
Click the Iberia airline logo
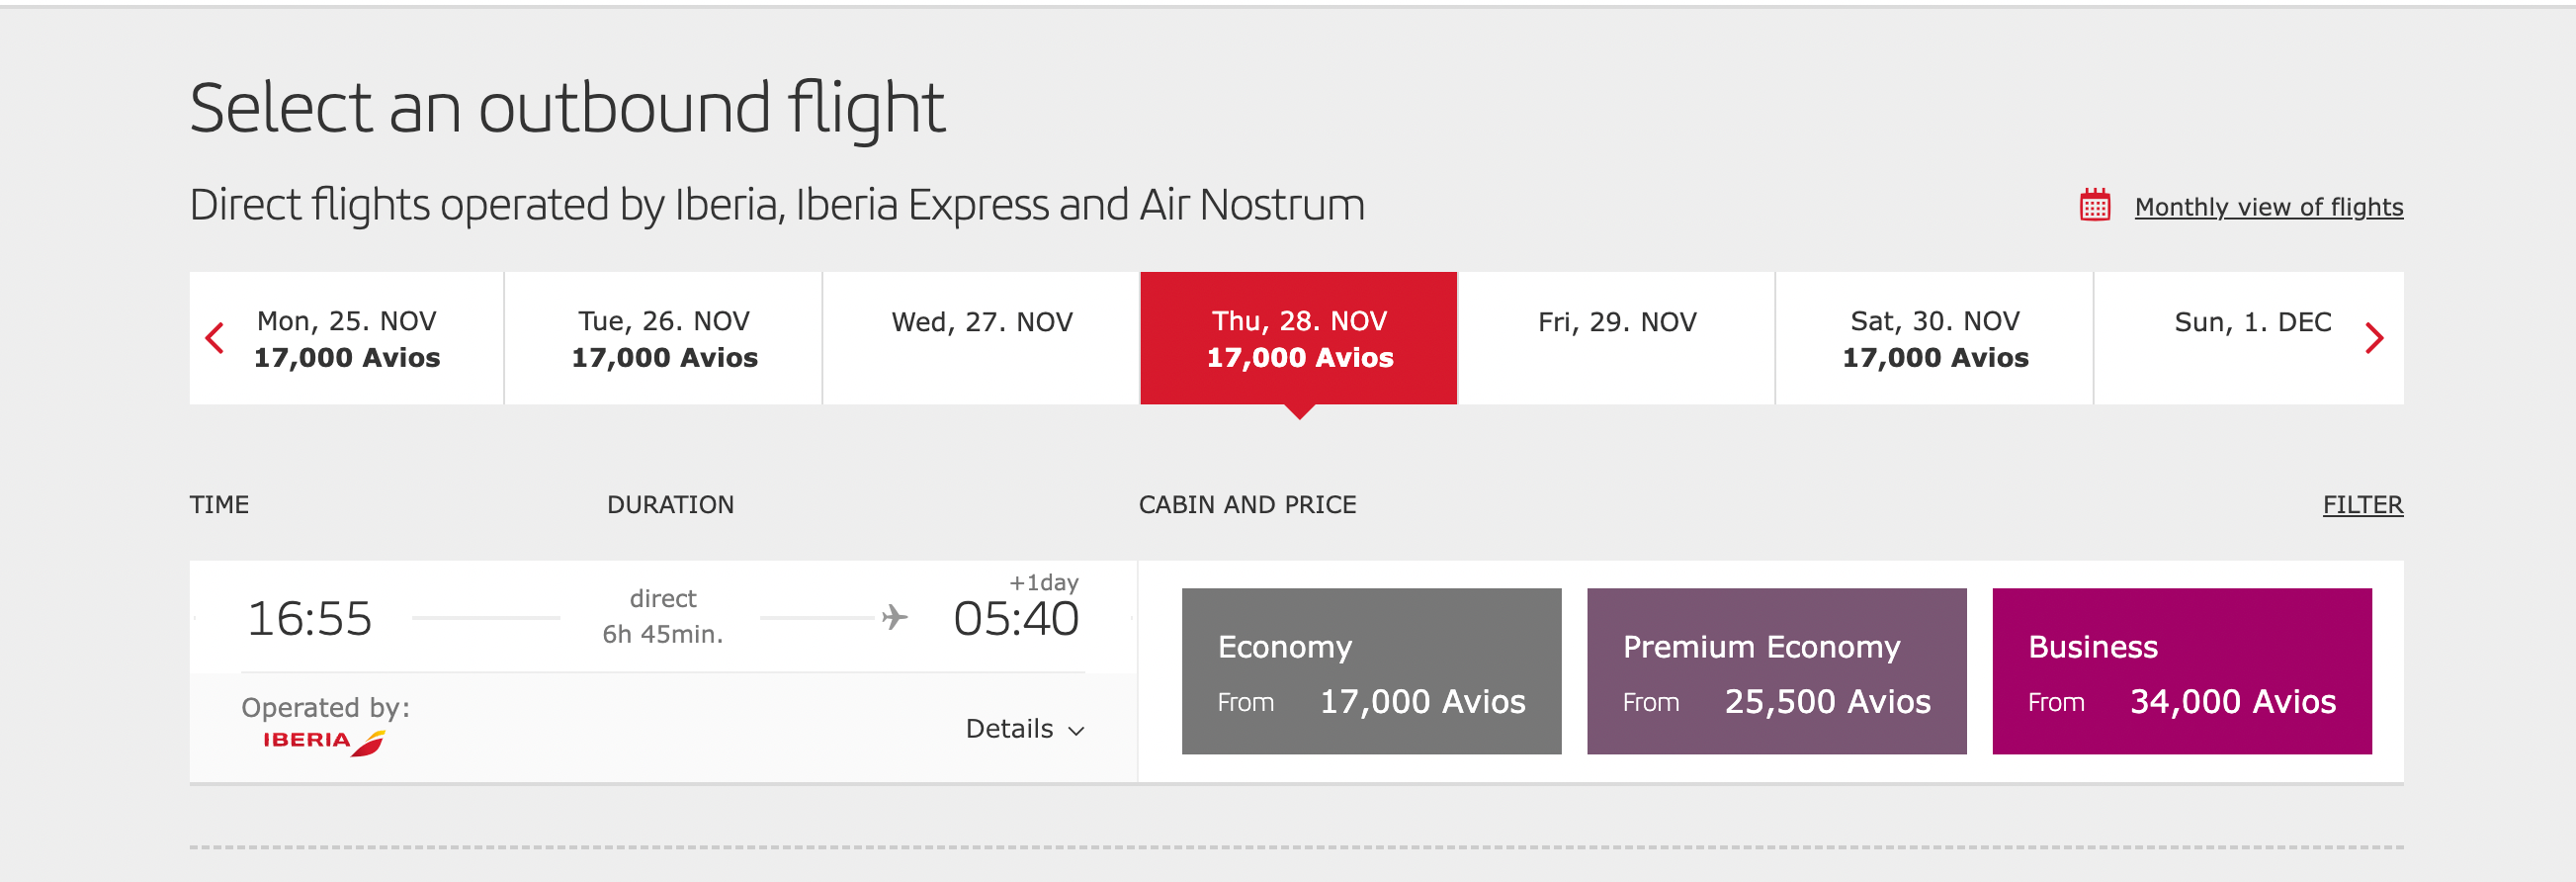[x=323, y=741]
